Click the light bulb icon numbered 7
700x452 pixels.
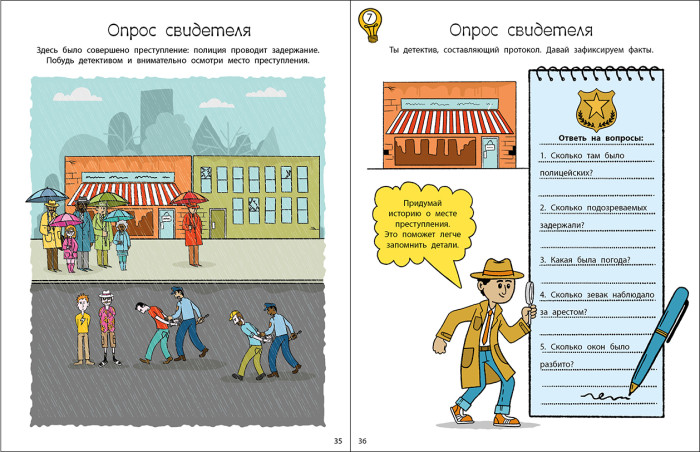(x=370, y=25)
